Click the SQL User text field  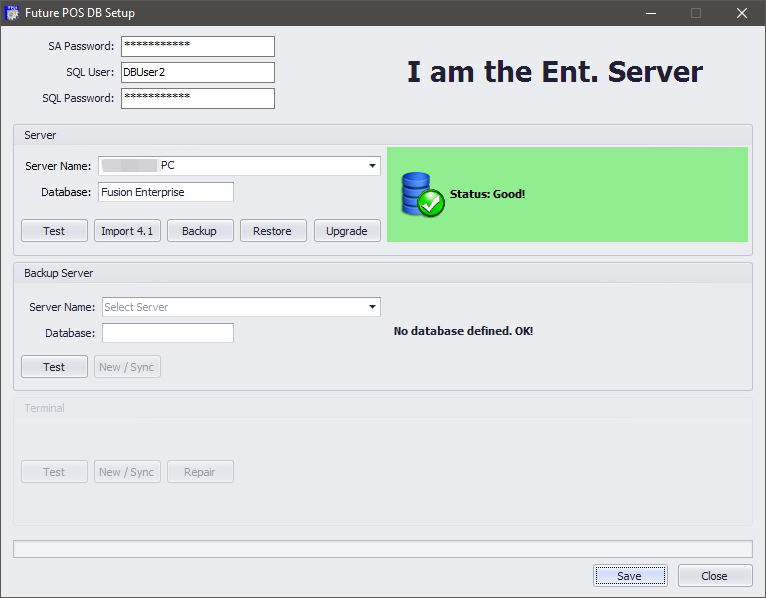[x=197, y=72]
